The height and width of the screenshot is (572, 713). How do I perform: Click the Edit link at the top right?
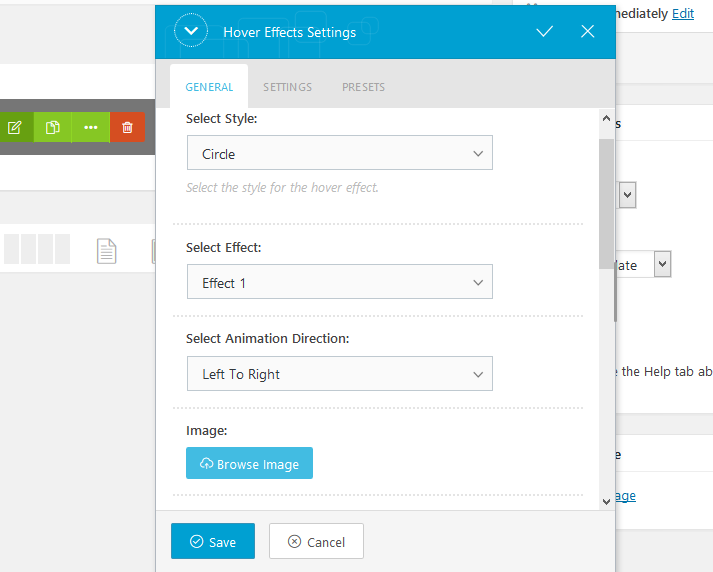coord(683,14)
